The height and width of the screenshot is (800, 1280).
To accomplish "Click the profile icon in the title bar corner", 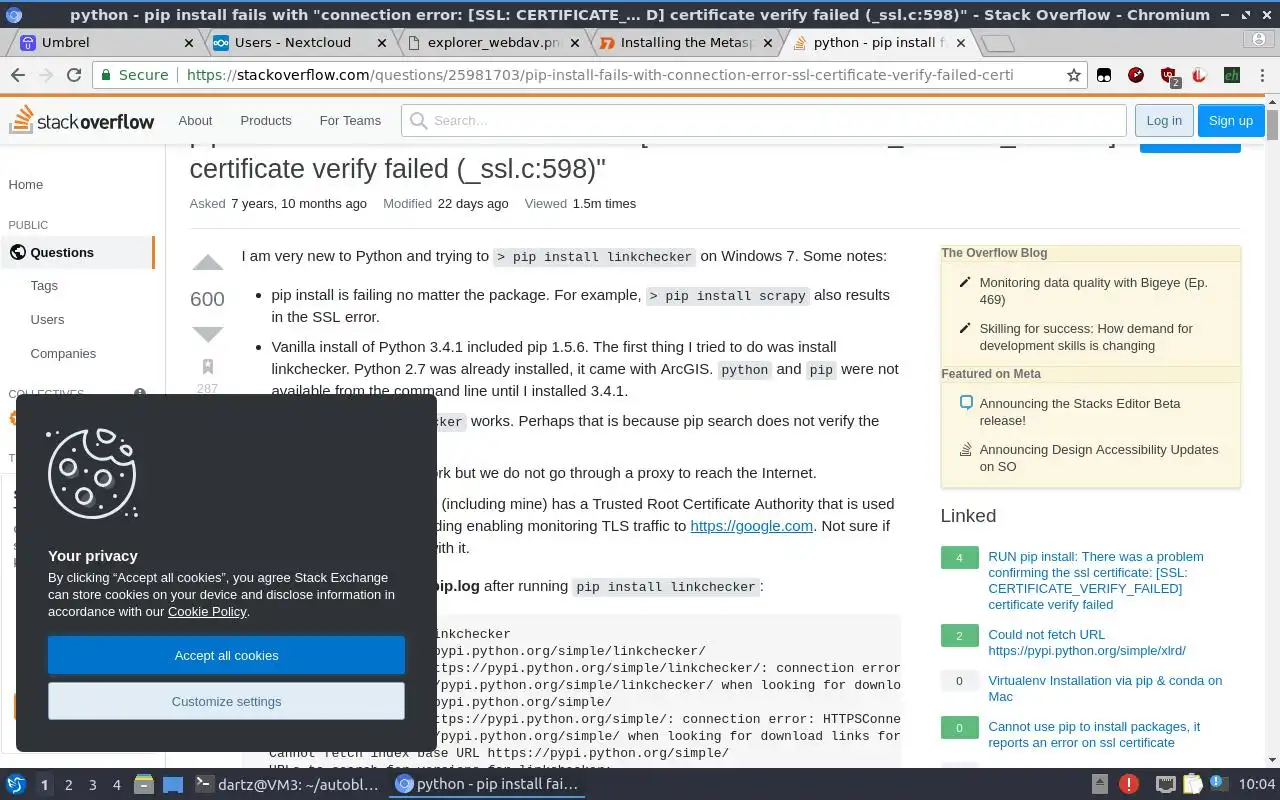I will coord(1258,39).
